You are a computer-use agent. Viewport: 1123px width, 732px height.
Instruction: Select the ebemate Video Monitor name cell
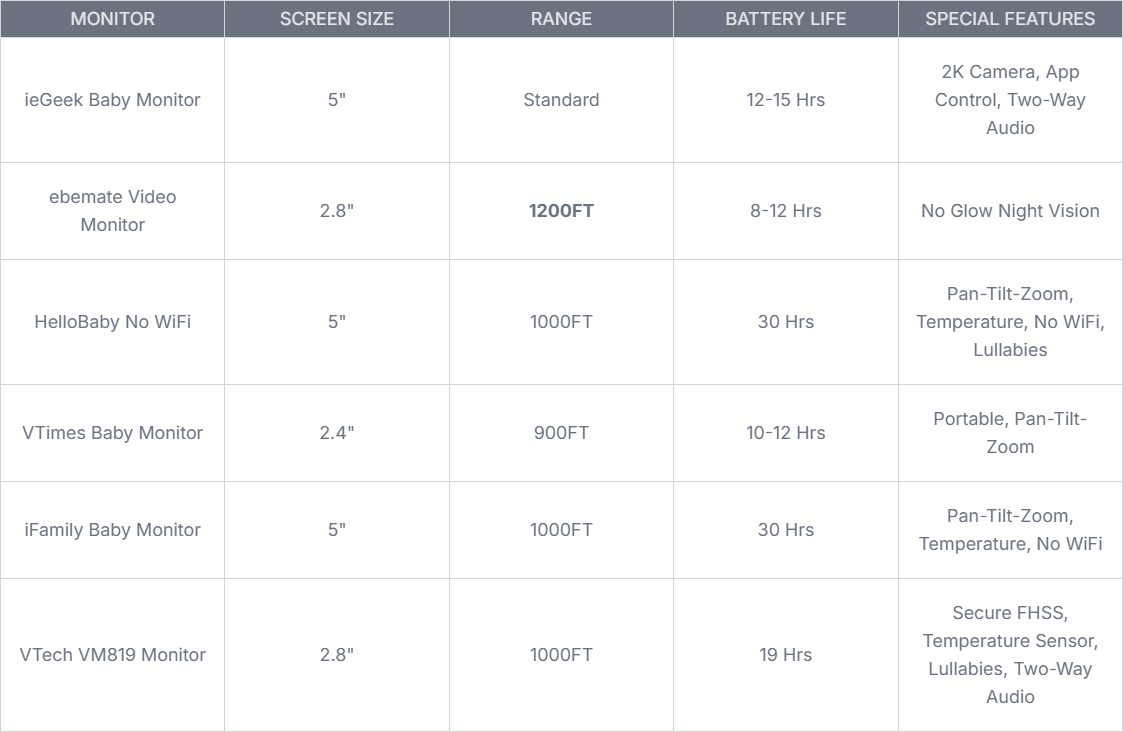point(112,211)
